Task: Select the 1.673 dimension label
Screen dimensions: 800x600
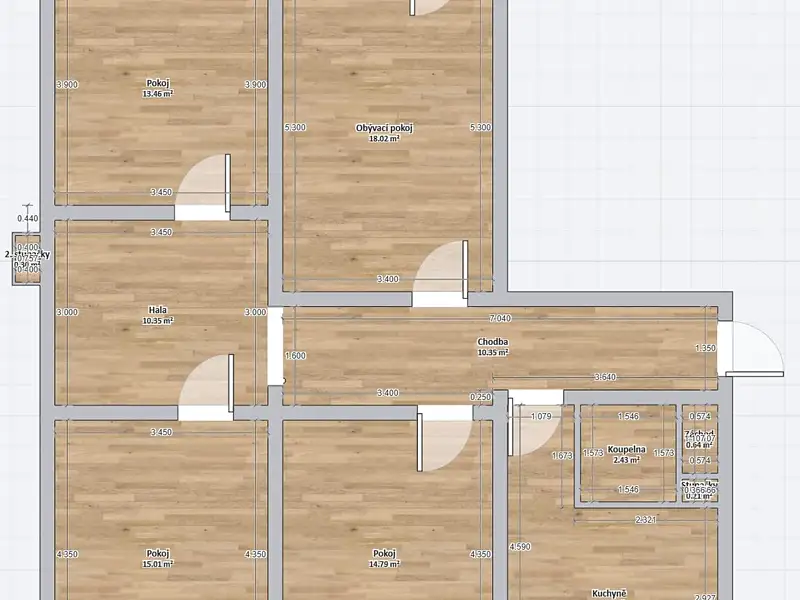Action: click(562, 456)
